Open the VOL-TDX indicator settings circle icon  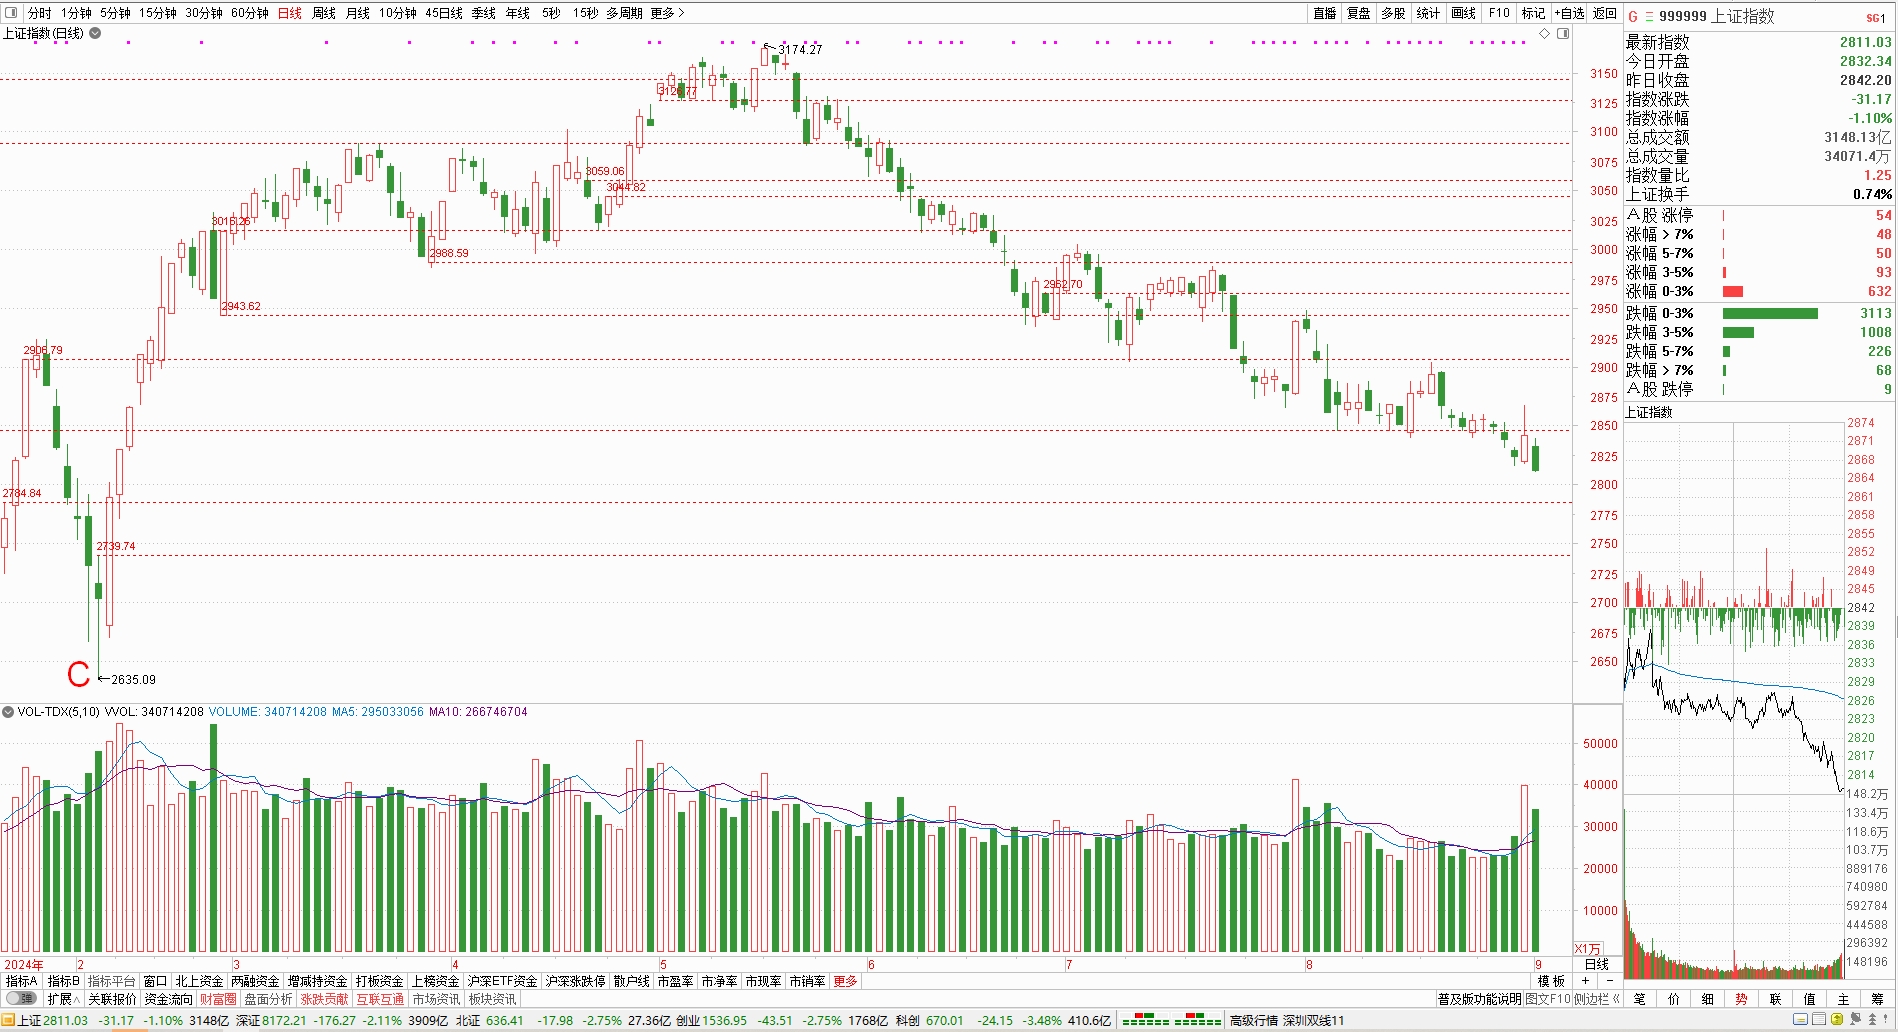coord(8,712)
